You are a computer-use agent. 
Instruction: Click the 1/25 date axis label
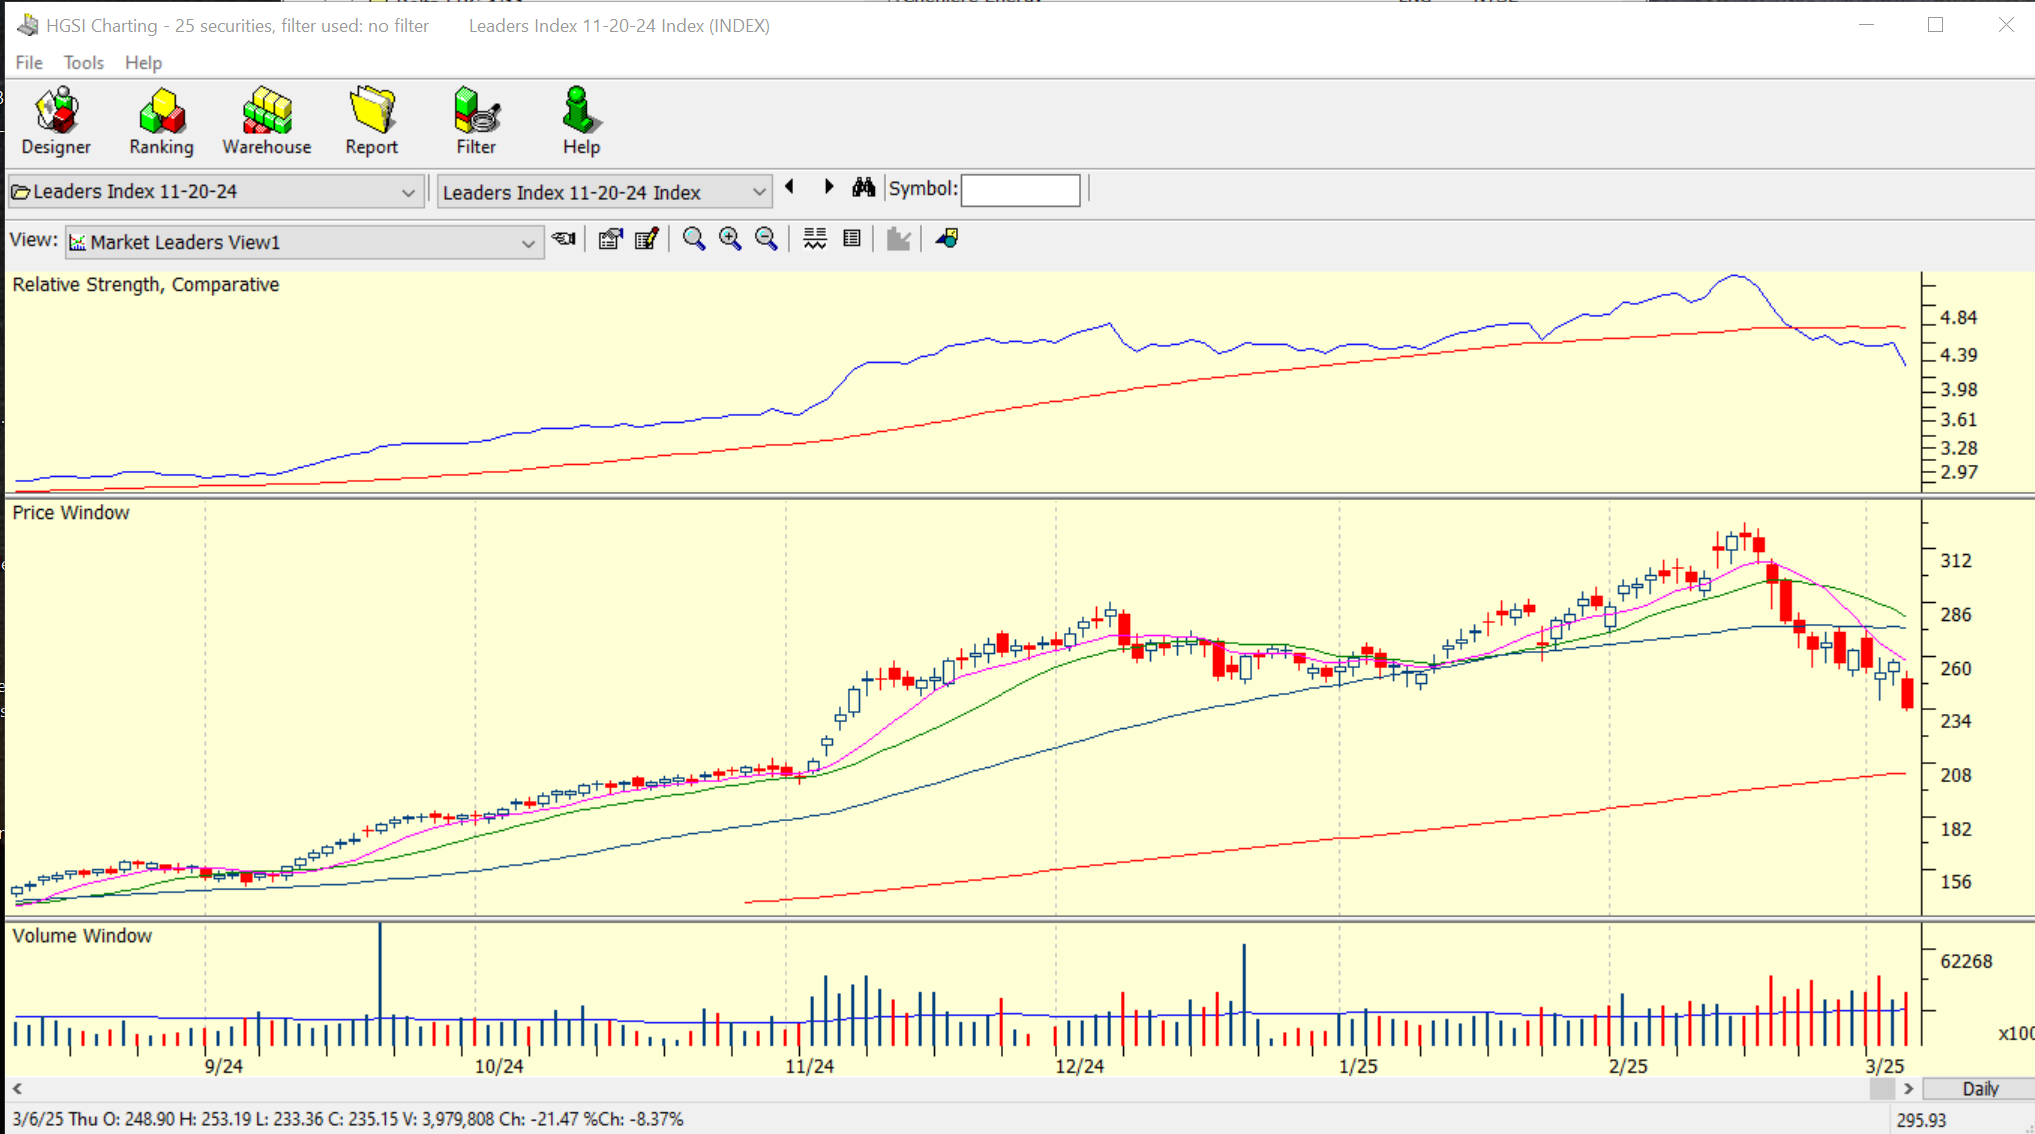1358,1066
